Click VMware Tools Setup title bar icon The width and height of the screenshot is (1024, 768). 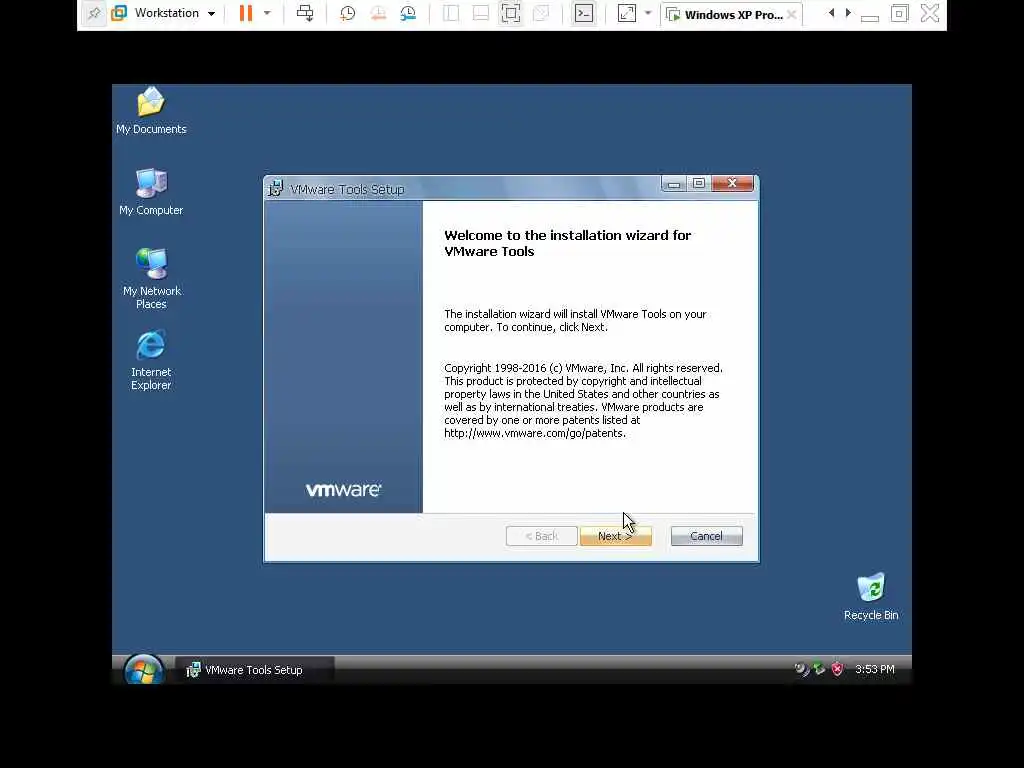tap(276, 189)
